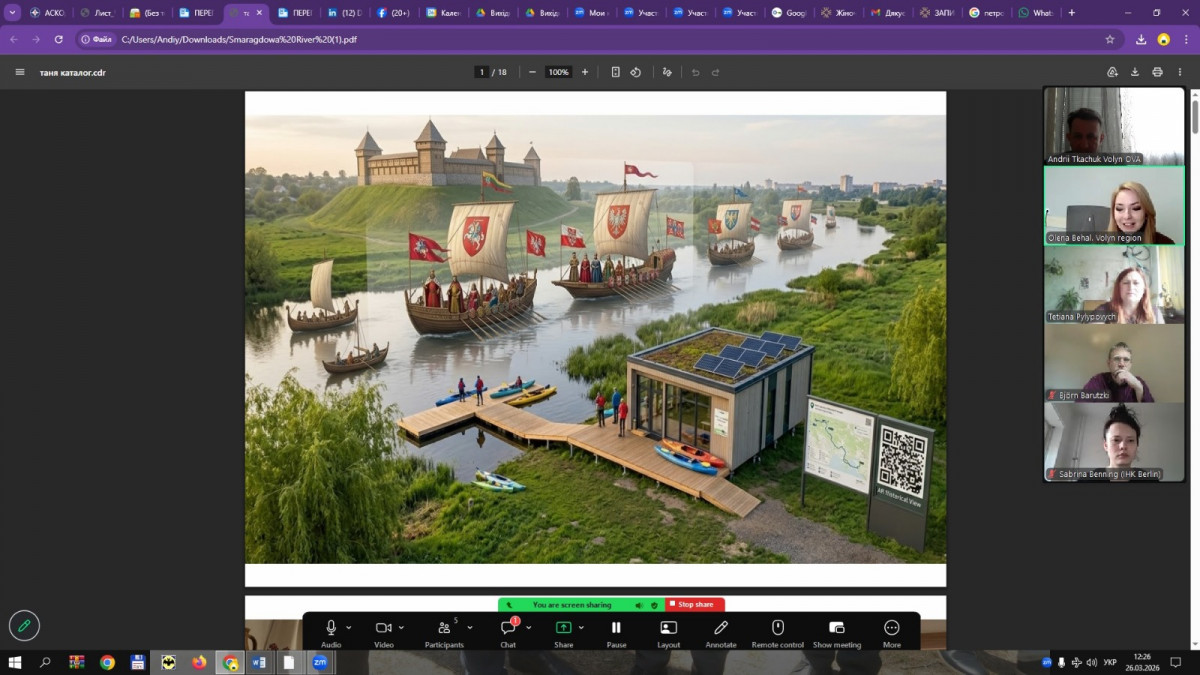1200x675 pixels.
Task: Expand the Audio options arrow
Action: [x=349, y=628]
